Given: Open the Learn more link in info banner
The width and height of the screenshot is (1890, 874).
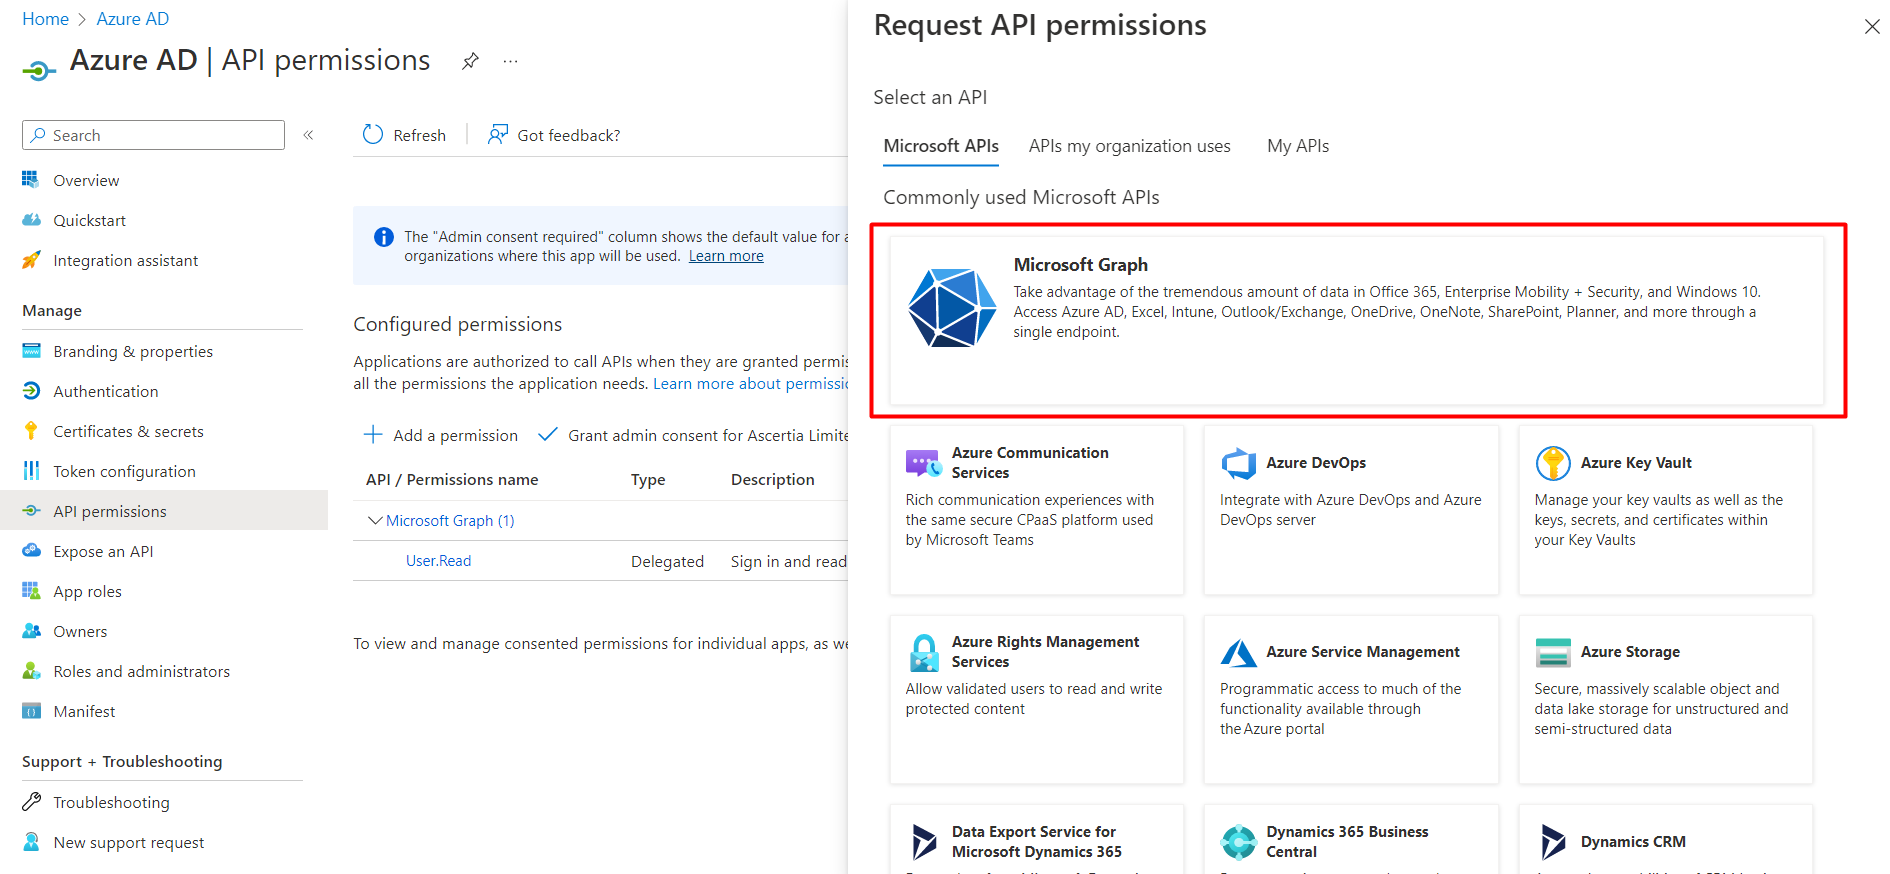Looking at the screenshot, I should point(726,256).
